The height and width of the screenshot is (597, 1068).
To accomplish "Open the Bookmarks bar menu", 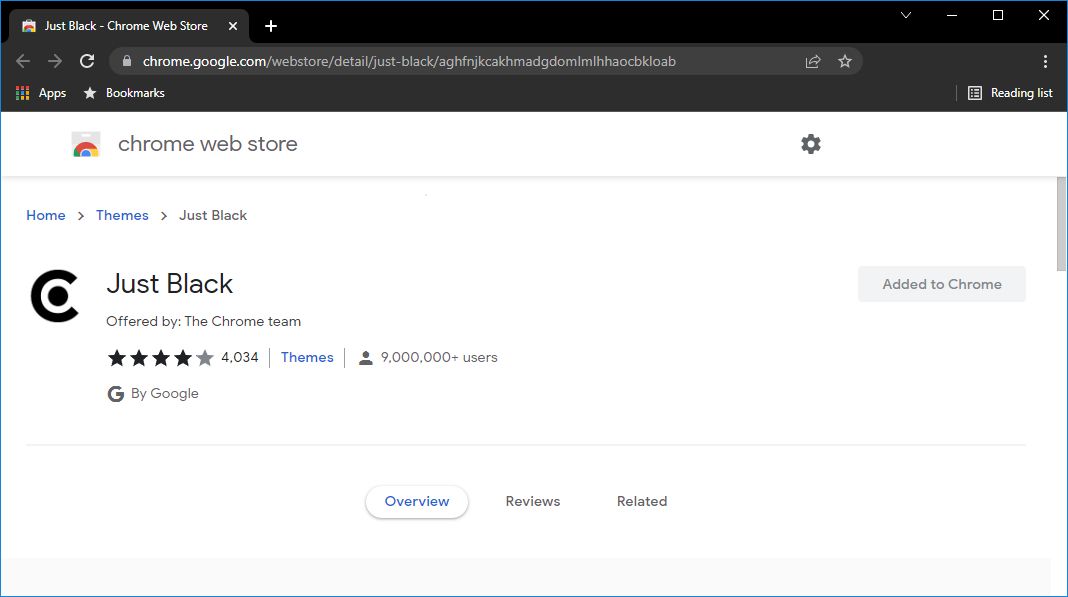I will tap(123, 92).
